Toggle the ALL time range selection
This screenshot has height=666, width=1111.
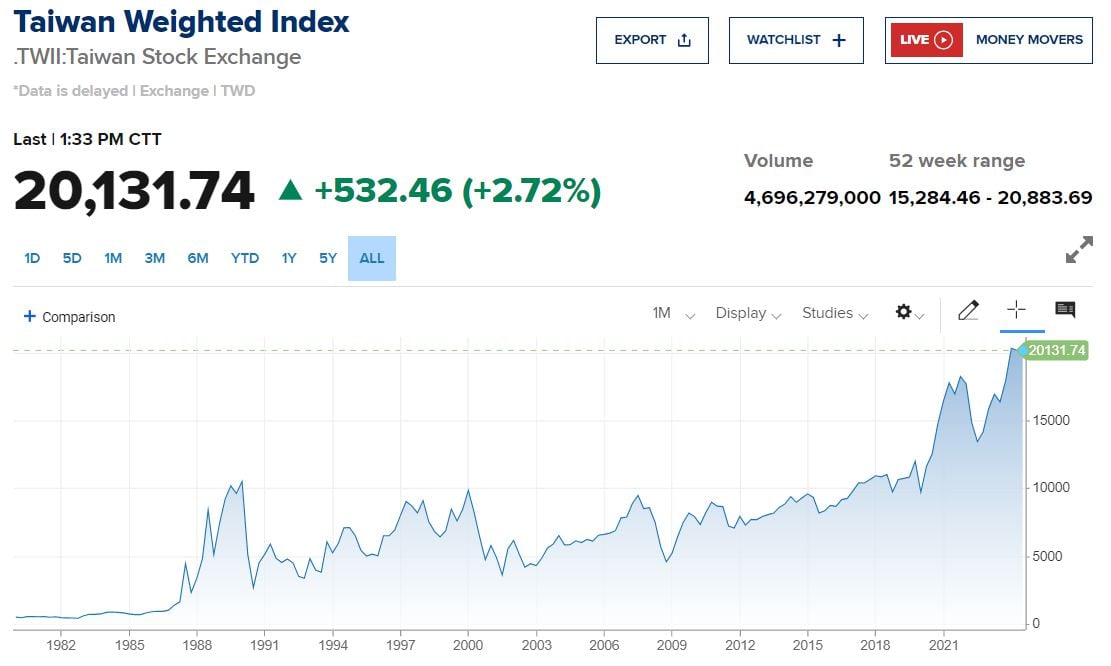point(371,258)
